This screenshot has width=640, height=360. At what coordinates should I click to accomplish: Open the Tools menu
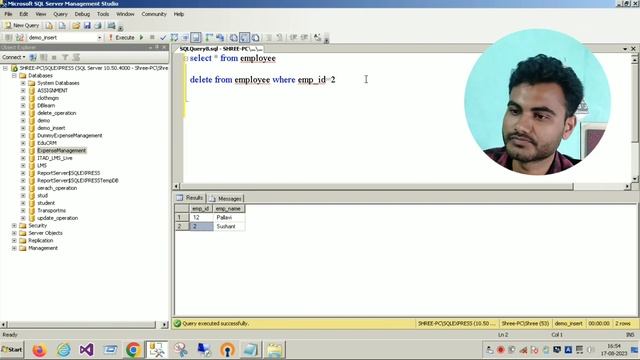point(103,14)
